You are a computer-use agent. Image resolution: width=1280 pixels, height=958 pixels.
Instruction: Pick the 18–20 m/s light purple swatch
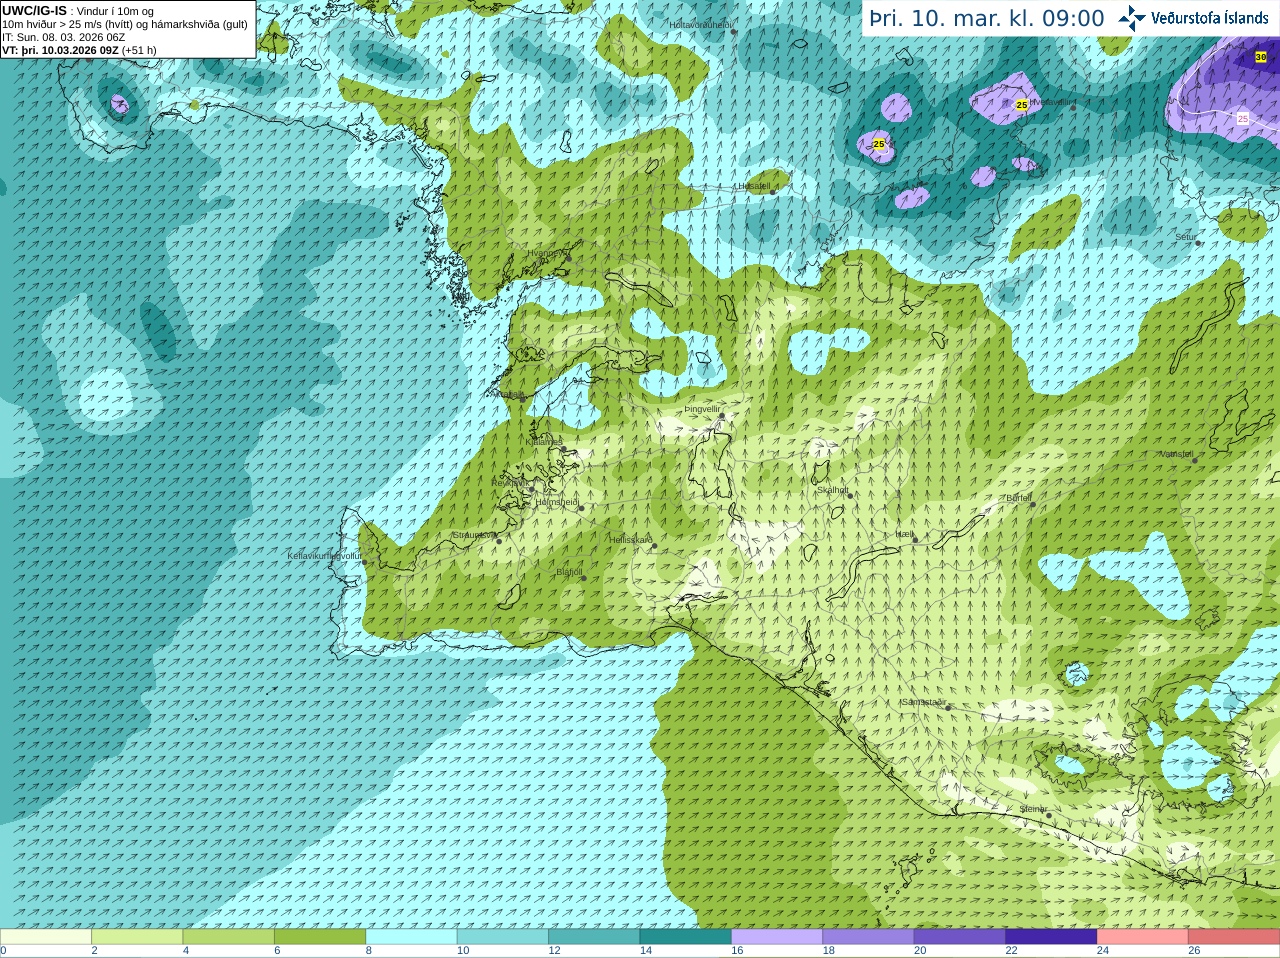point(868,937)
